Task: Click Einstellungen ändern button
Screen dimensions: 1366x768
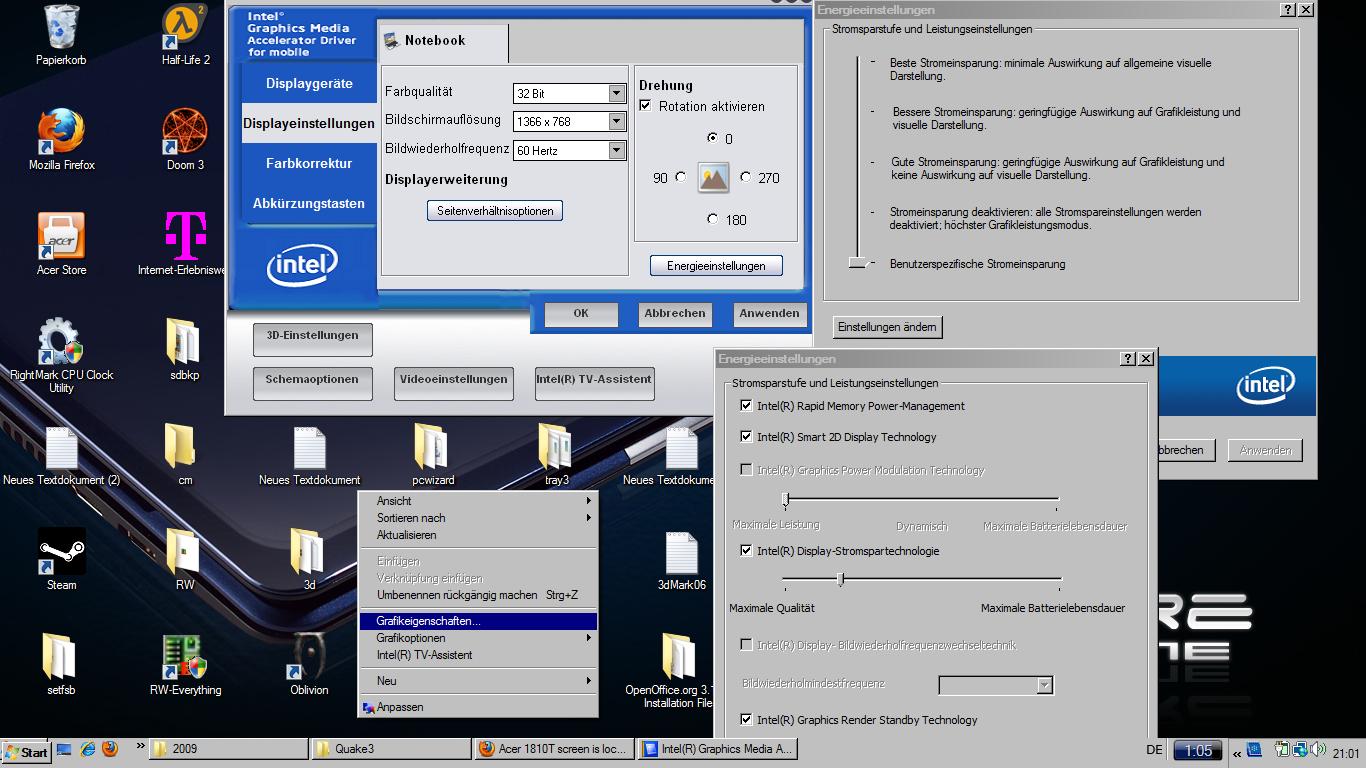Action: 887,327
